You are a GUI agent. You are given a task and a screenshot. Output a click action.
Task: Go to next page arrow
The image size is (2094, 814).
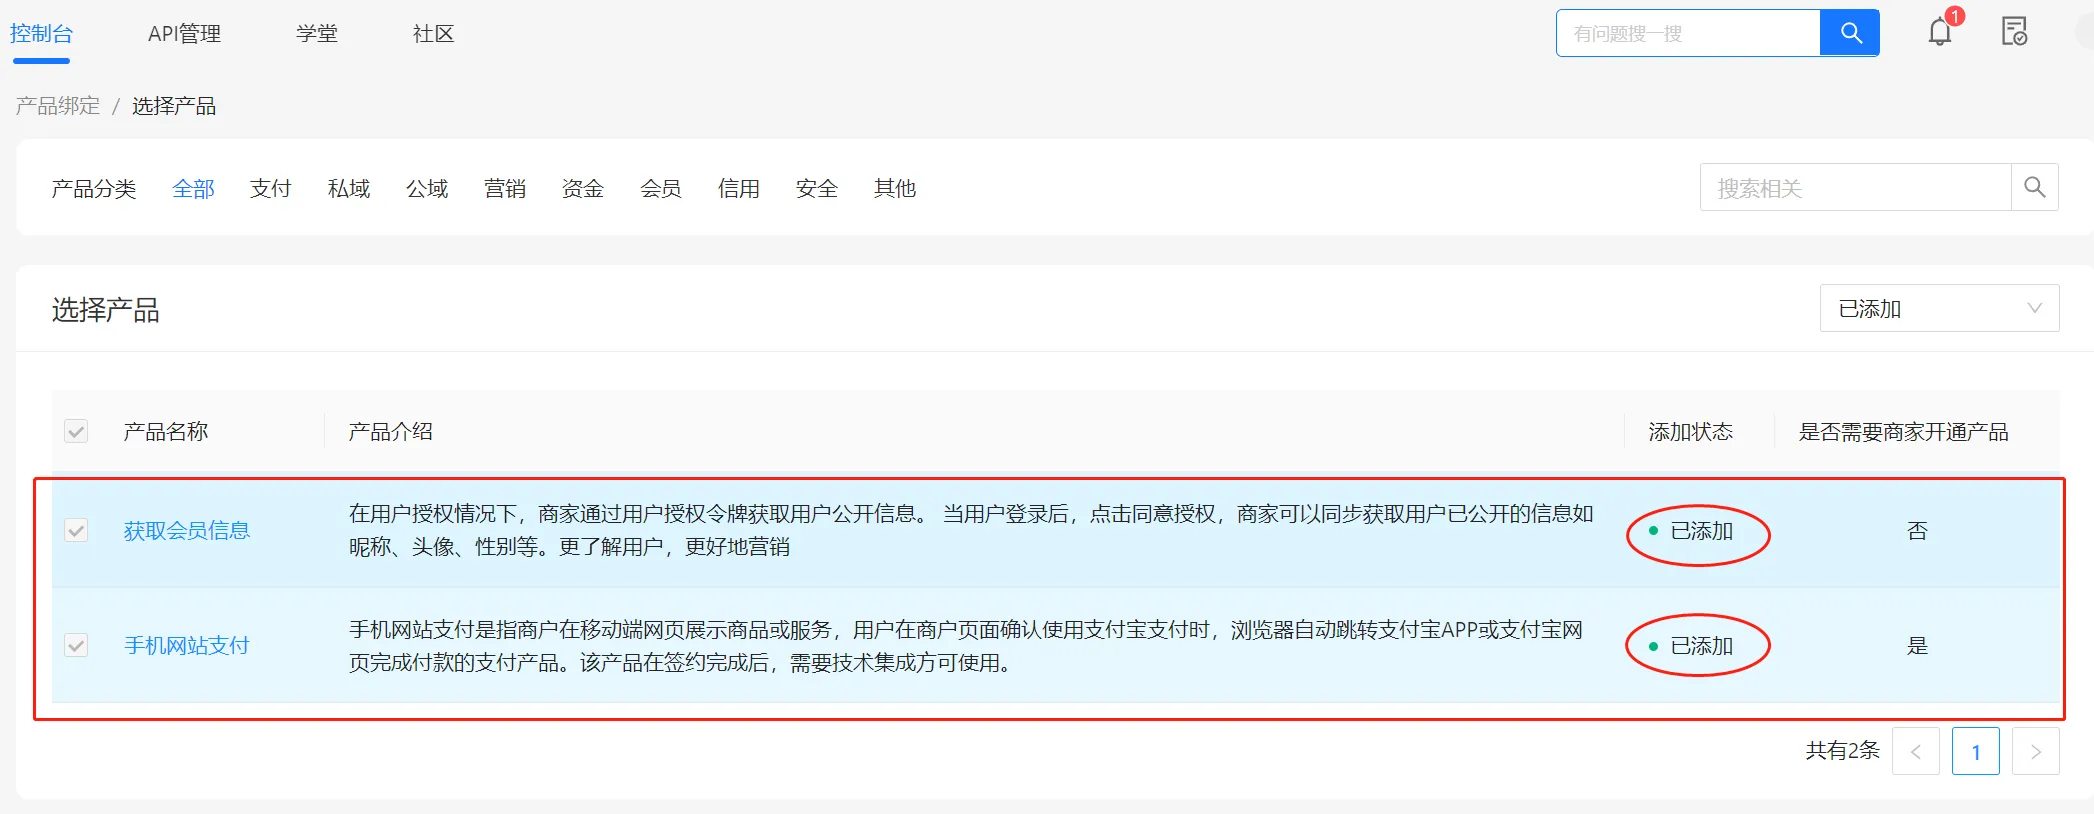click(x=2035, y=752)
